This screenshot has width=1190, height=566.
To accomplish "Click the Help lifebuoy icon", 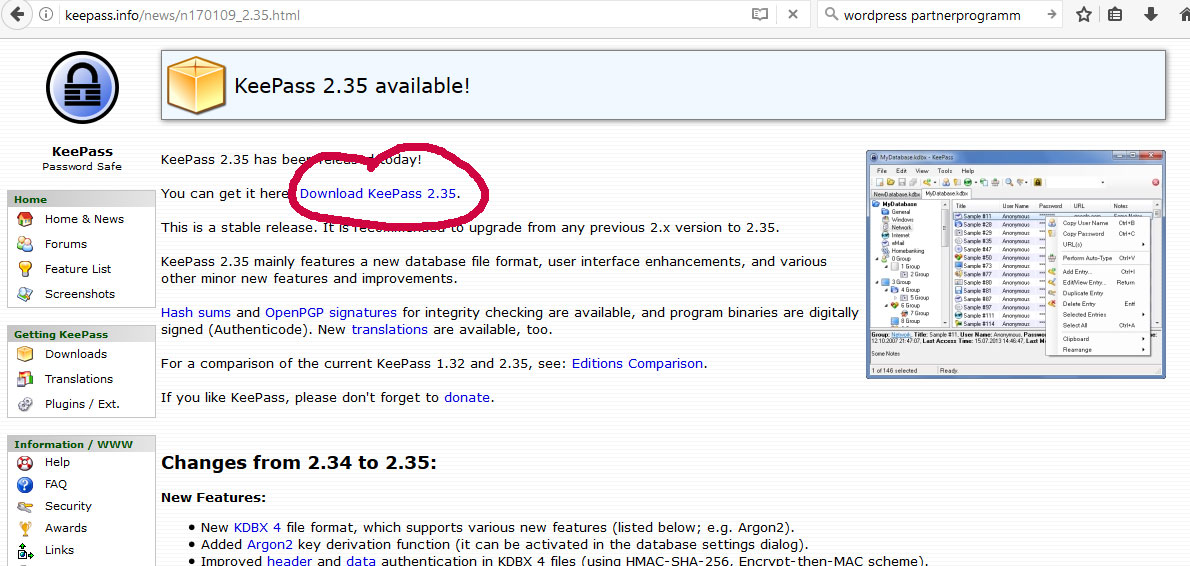I will [x=25, y=462].
